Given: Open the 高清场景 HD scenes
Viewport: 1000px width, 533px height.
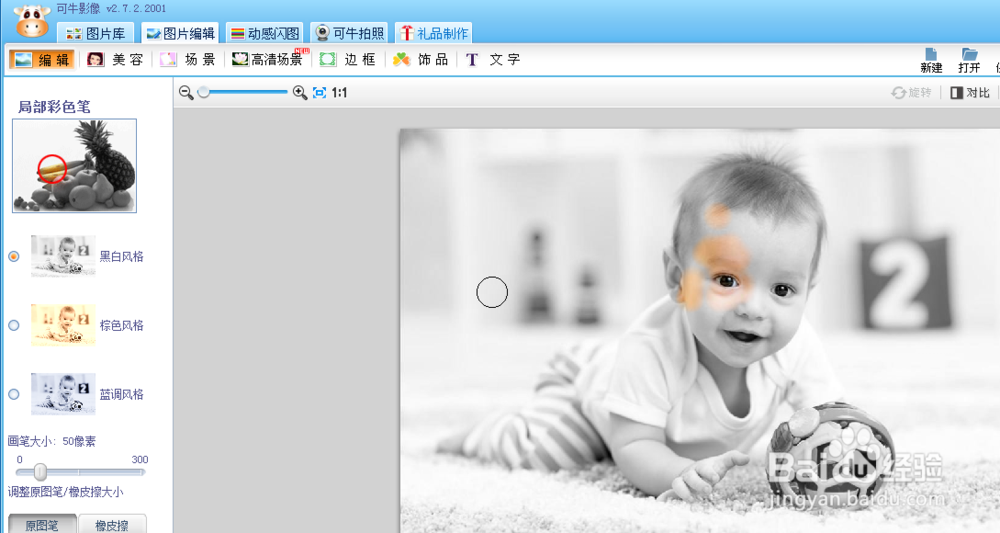Looking at the screenshot, I should coord(267,59).
